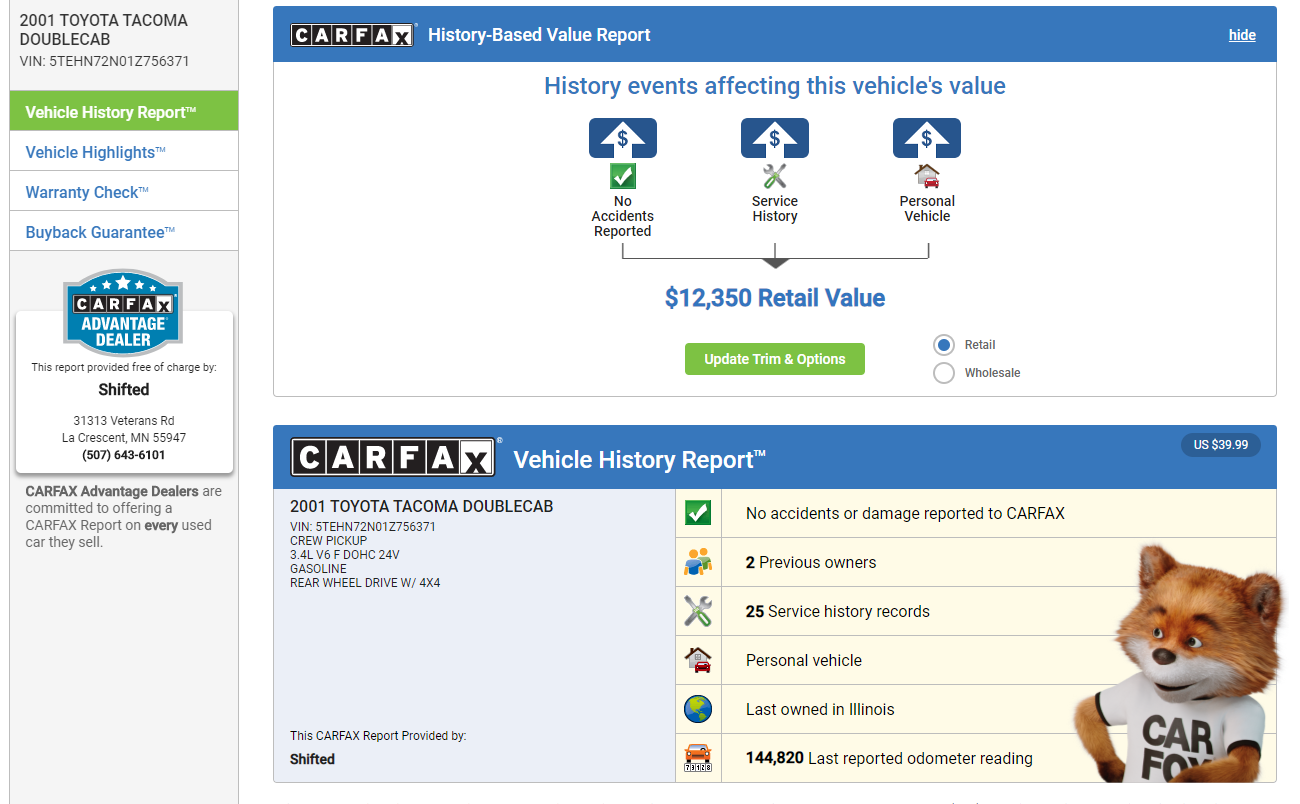The width and height of the screenshot is (1300, 804).
Task: Click the Shifted dealer name in sidebar card
Action: point(124,390)
